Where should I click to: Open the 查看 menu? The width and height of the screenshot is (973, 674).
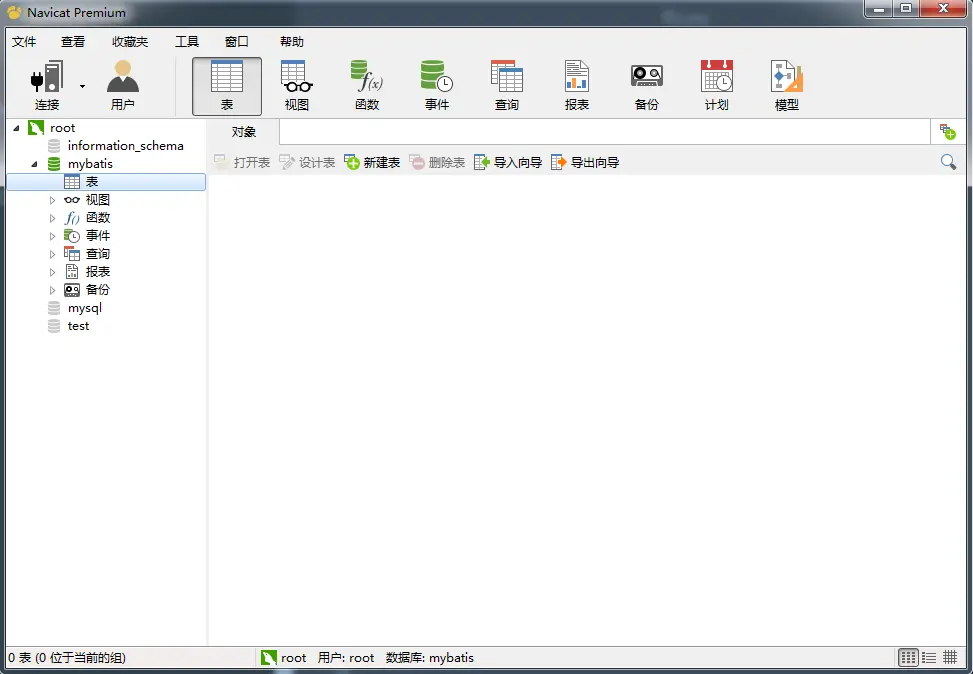click(73, 42)
